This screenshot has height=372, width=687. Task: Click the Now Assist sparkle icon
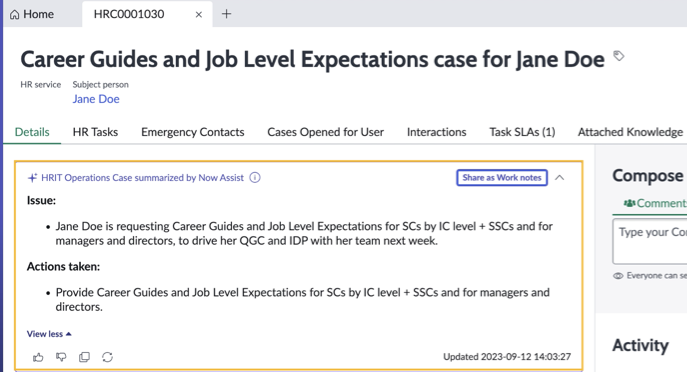point(32,177)
